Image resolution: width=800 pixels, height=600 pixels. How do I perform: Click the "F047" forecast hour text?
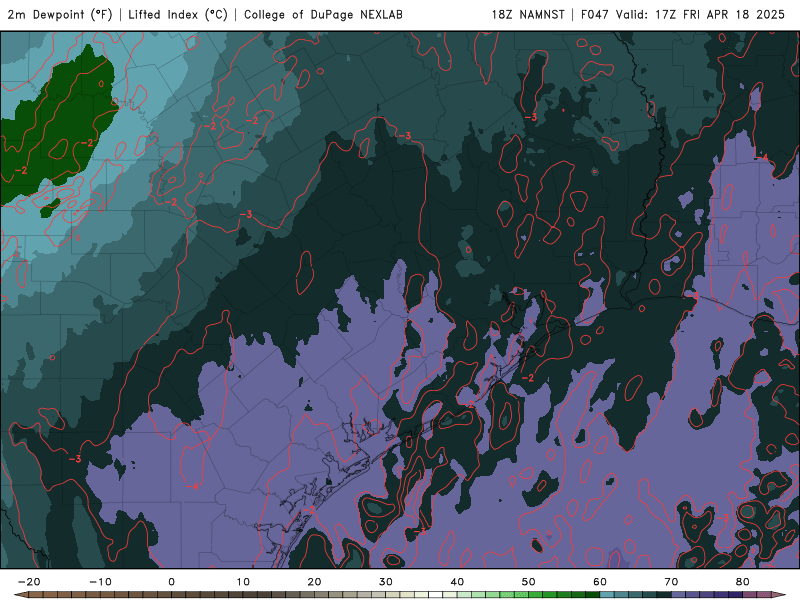point(594,15)
